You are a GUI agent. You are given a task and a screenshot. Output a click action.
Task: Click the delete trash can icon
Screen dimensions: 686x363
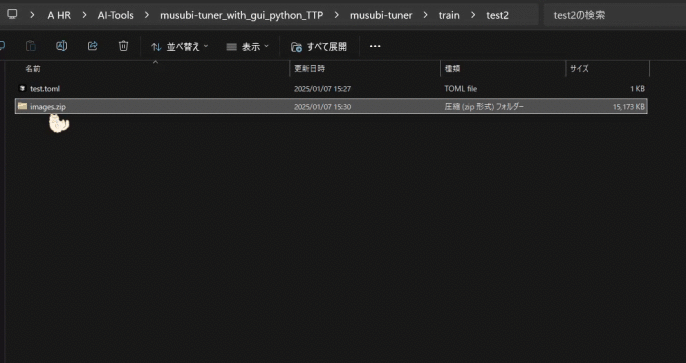(x=124, y=46)
